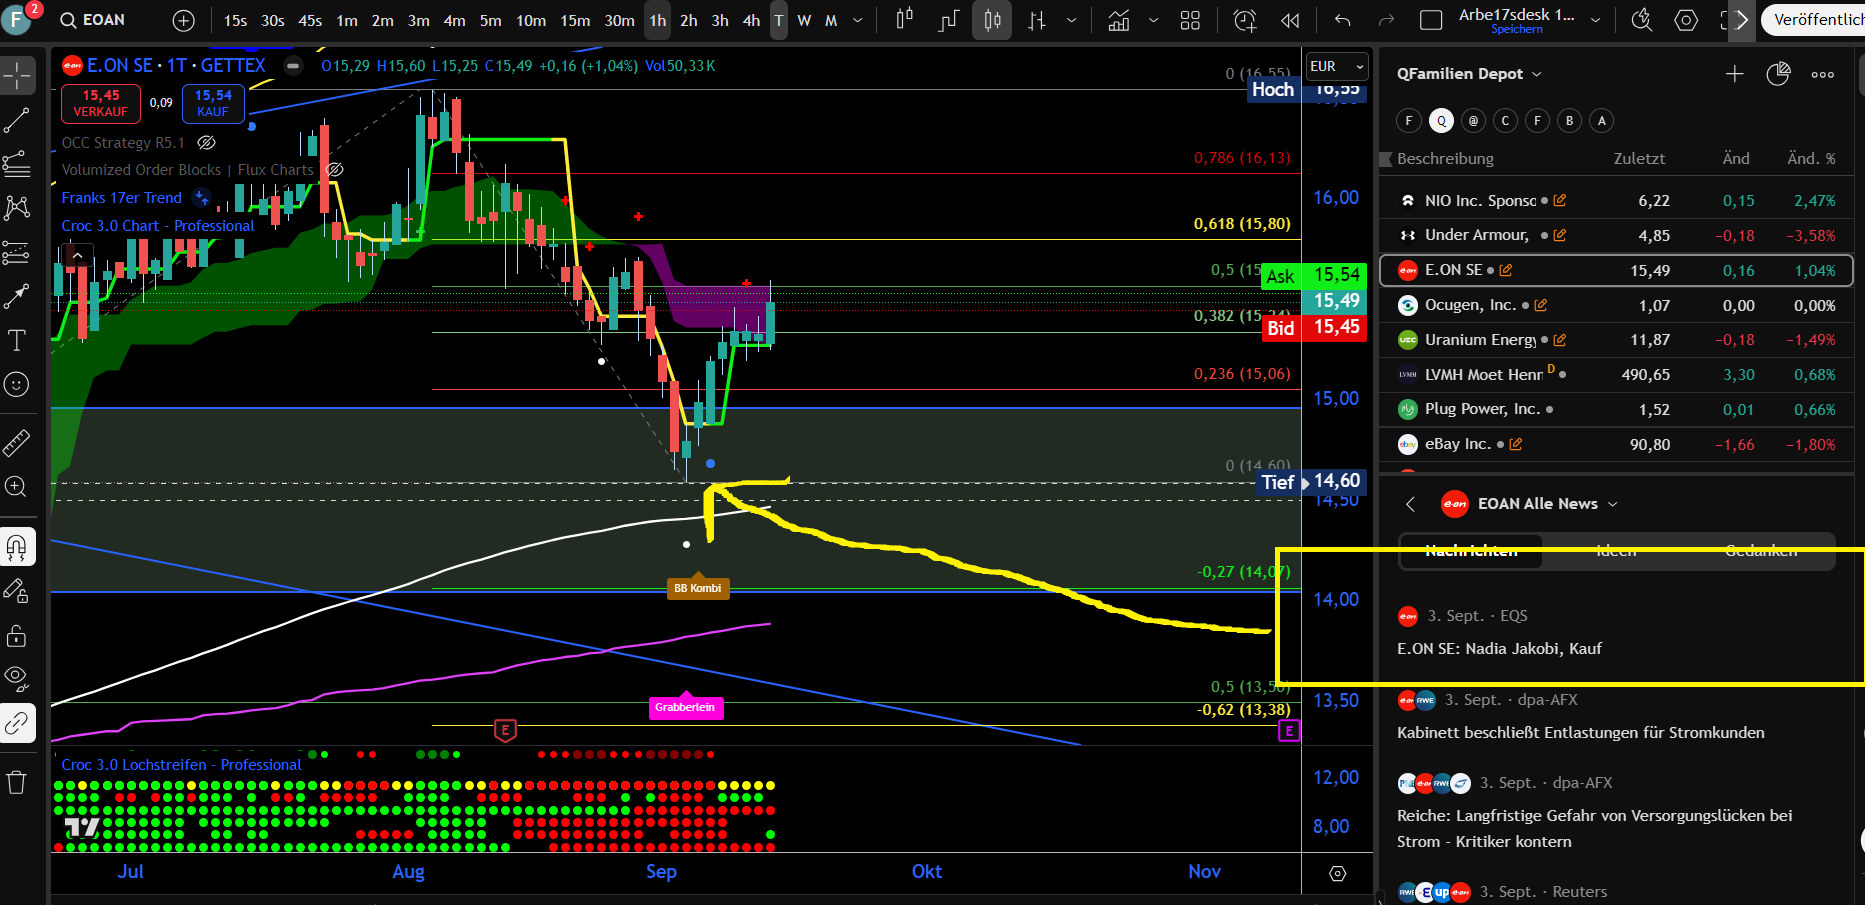
Task: Activate the magnet snapping mode
Action: tap(17, 547)
